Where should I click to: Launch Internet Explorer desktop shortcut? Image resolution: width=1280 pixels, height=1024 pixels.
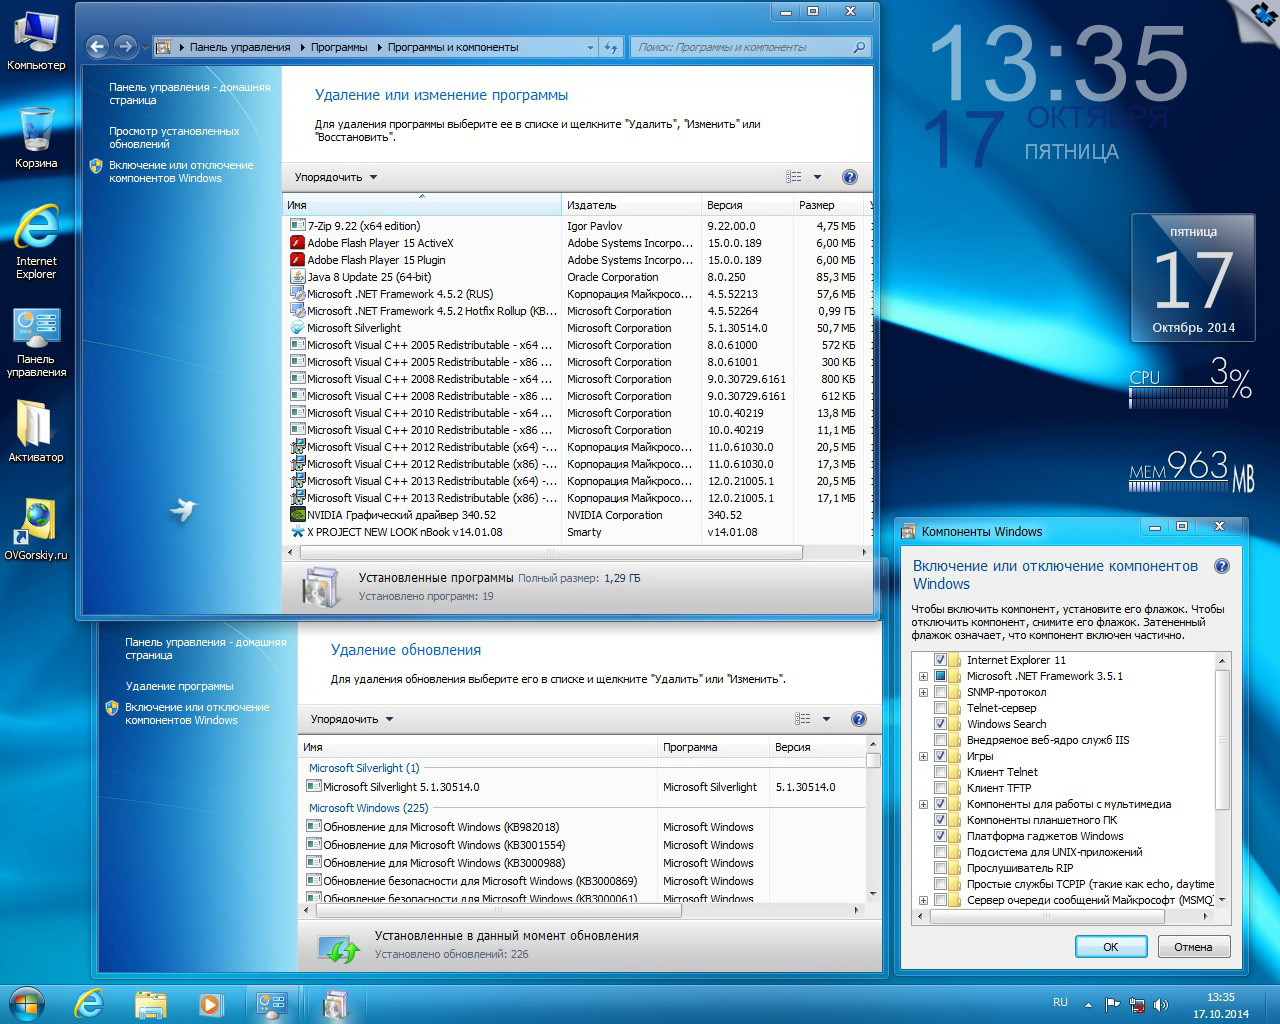point(36,240)
